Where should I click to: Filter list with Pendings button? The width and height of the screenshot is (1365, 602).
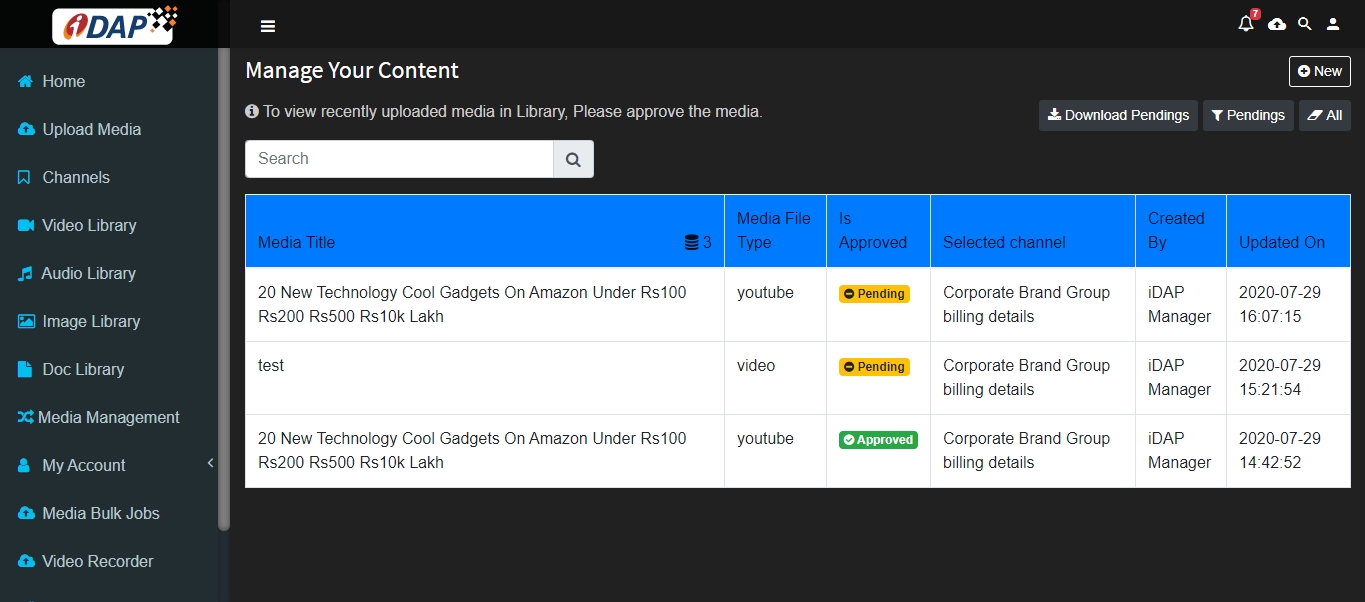1248,115
